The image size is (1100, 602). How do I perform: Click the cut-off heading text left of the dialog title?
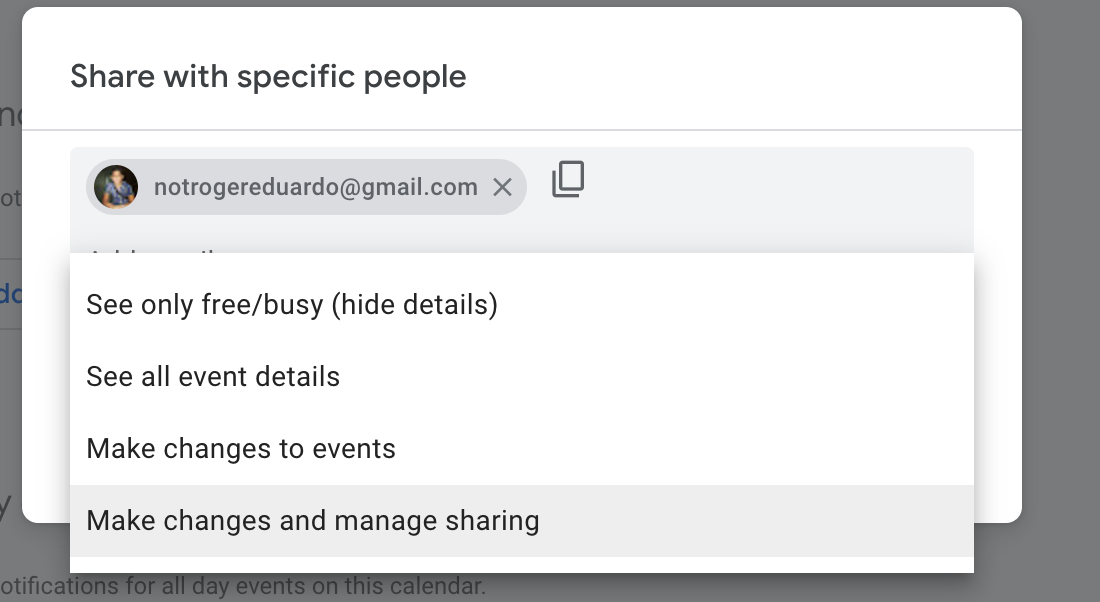click(10, 115)
